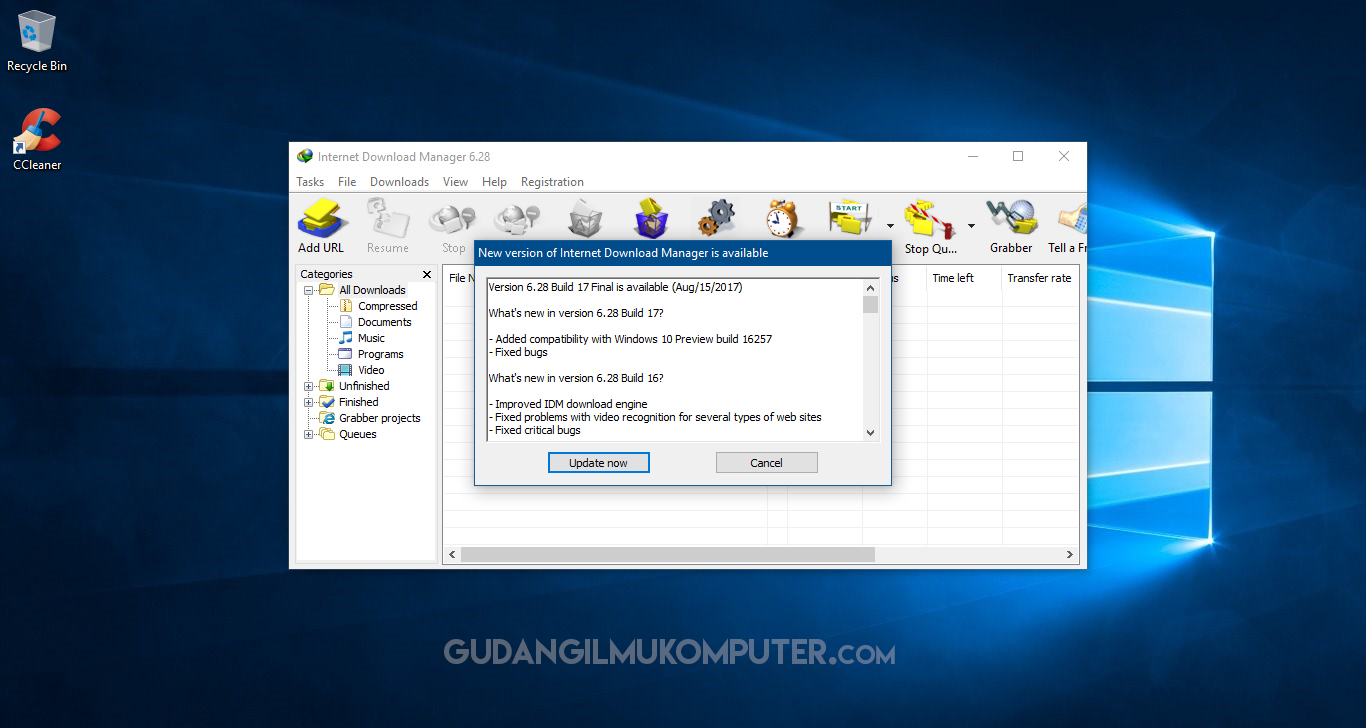Click the Tell a Friend toolbar icon
Image resolution: width=1366 pixels, height=728 pixels.
pyautogui.click(x=1071, y=219)
